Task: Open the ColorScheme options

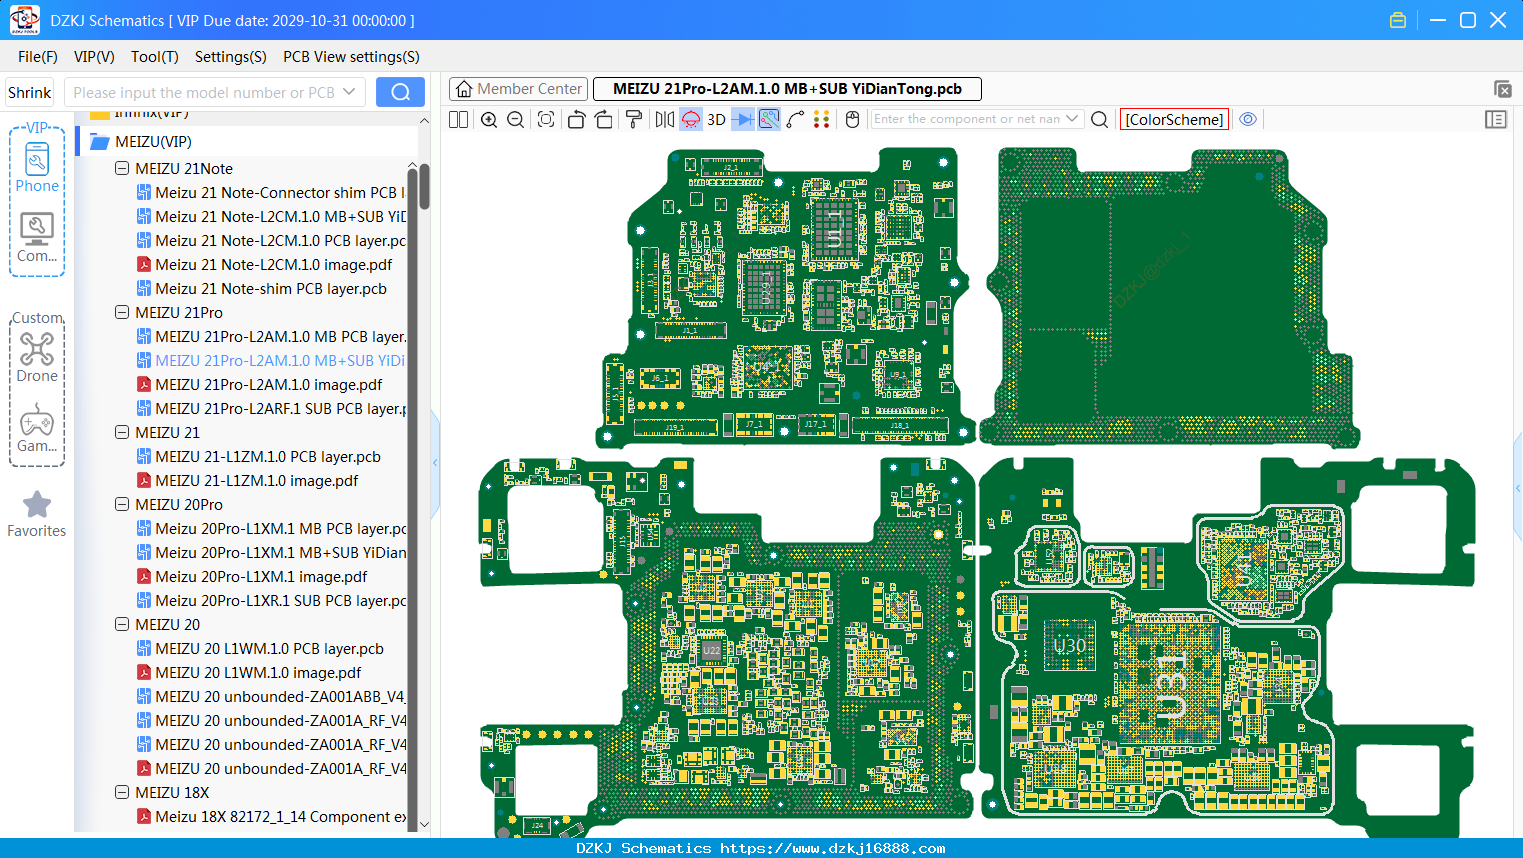Action: (x=1174, y=119)
